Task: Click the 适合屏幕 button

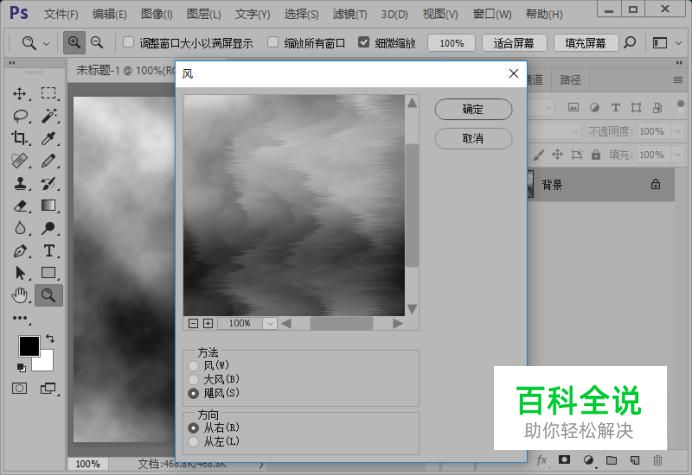Action: 514,43
